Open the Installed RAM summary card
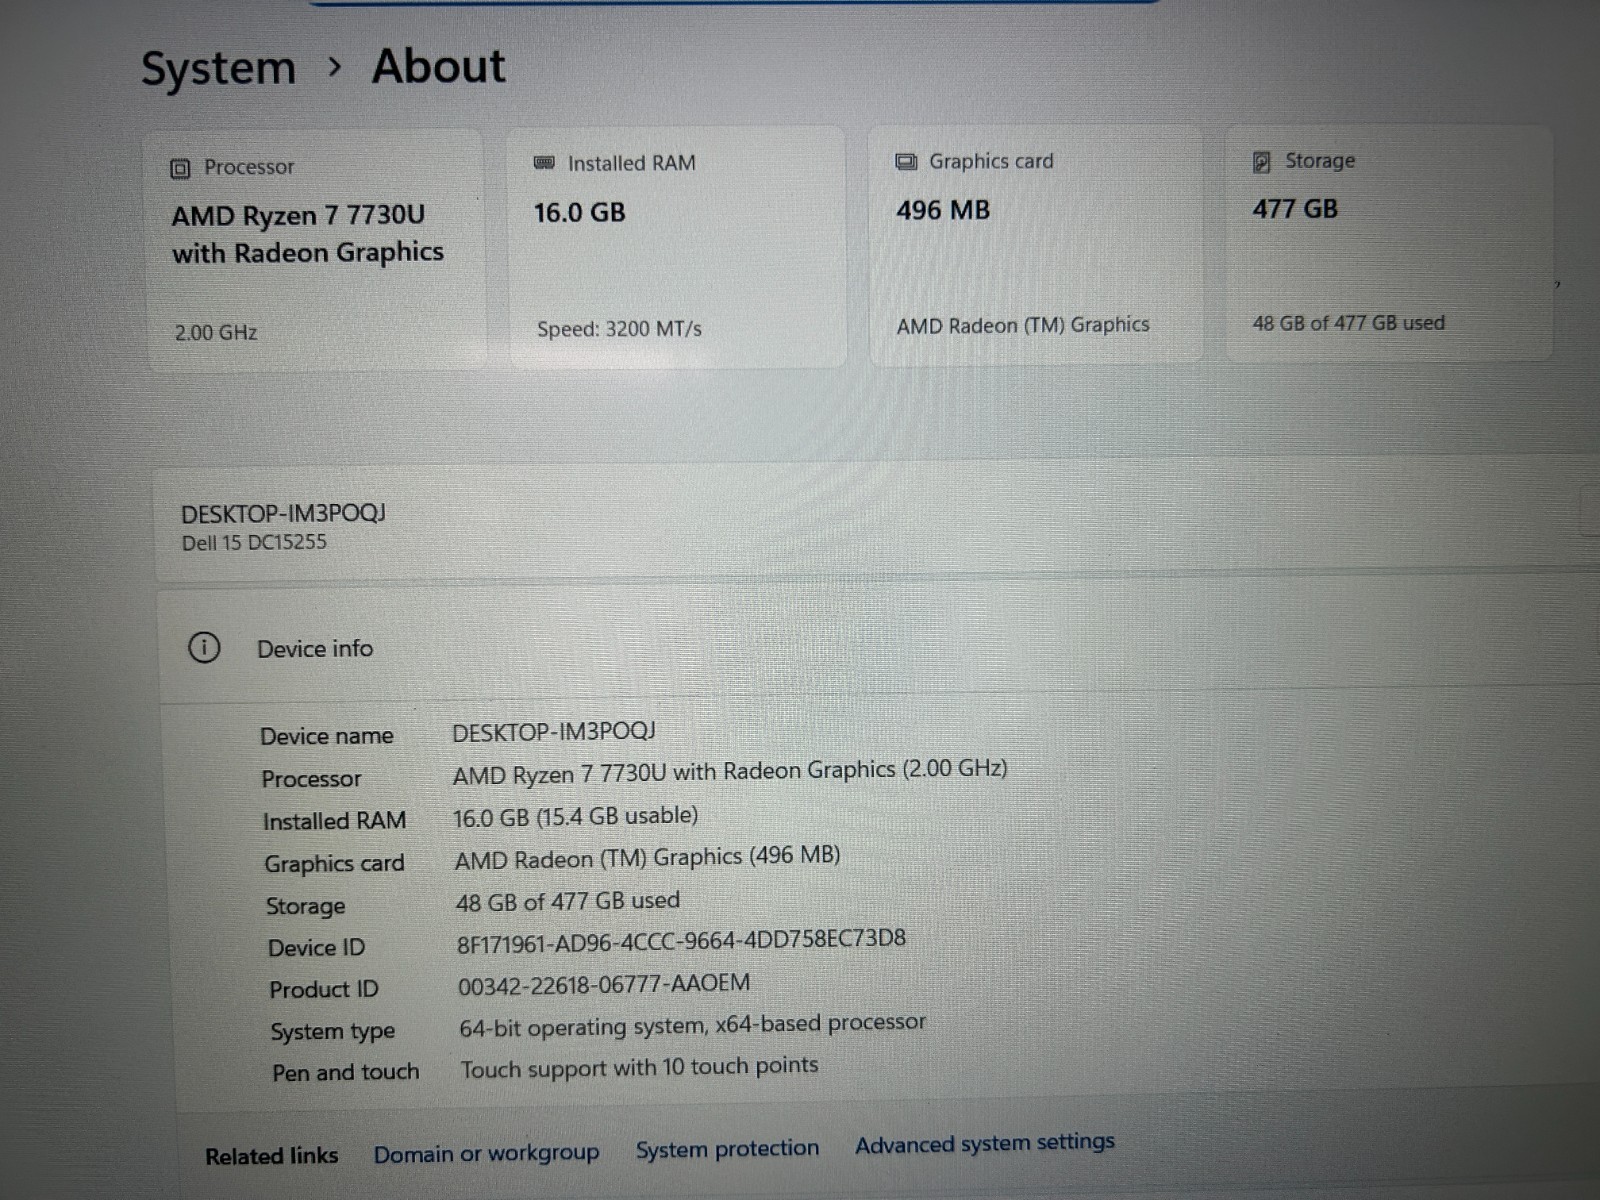1600x1200 pixels. click(677, 247)
